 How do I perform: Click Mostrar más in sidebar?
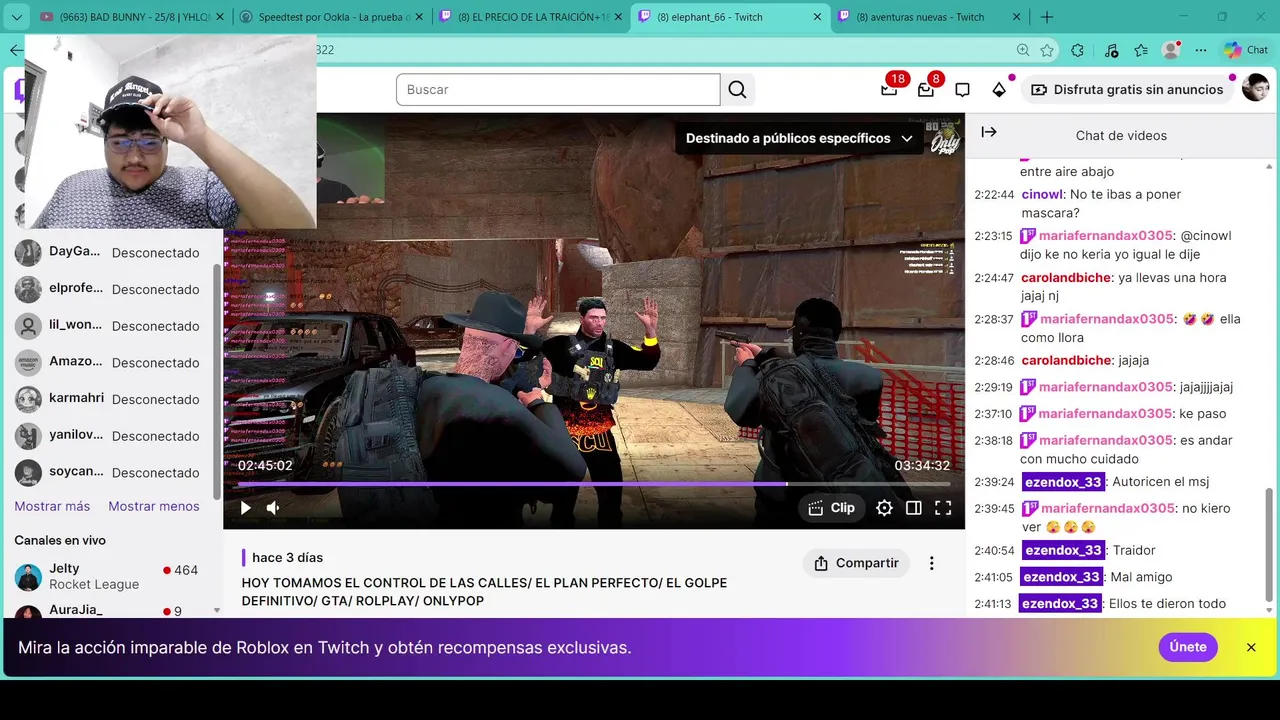52,506
